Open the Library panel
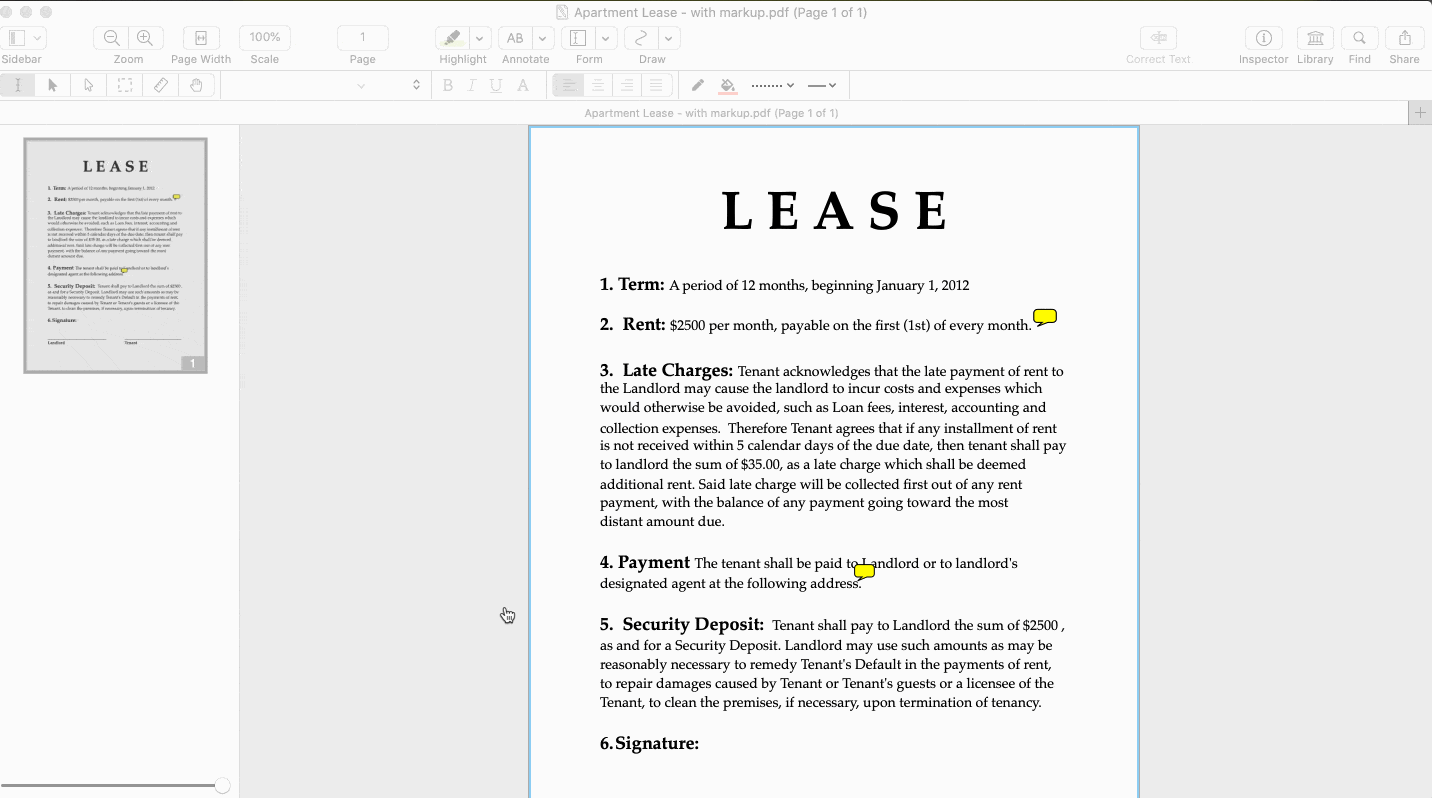1432x798 pixels. [1315, 38]
